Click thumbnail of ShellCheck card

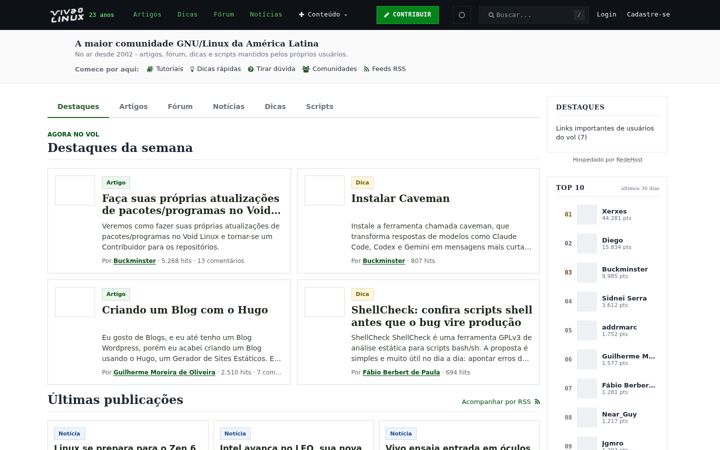coord(324,302)
